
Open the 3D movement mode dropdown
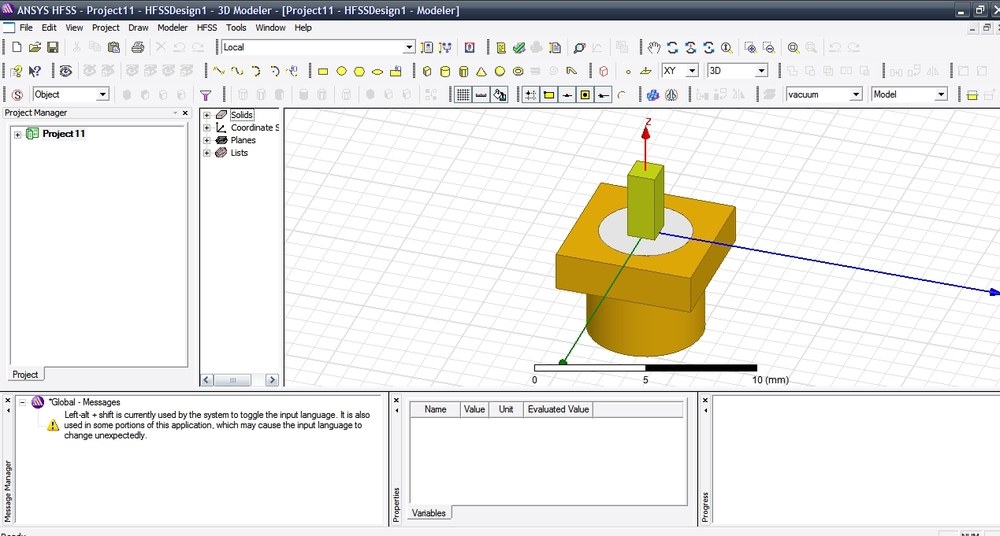pyautogui.click(x=761, y=71)
